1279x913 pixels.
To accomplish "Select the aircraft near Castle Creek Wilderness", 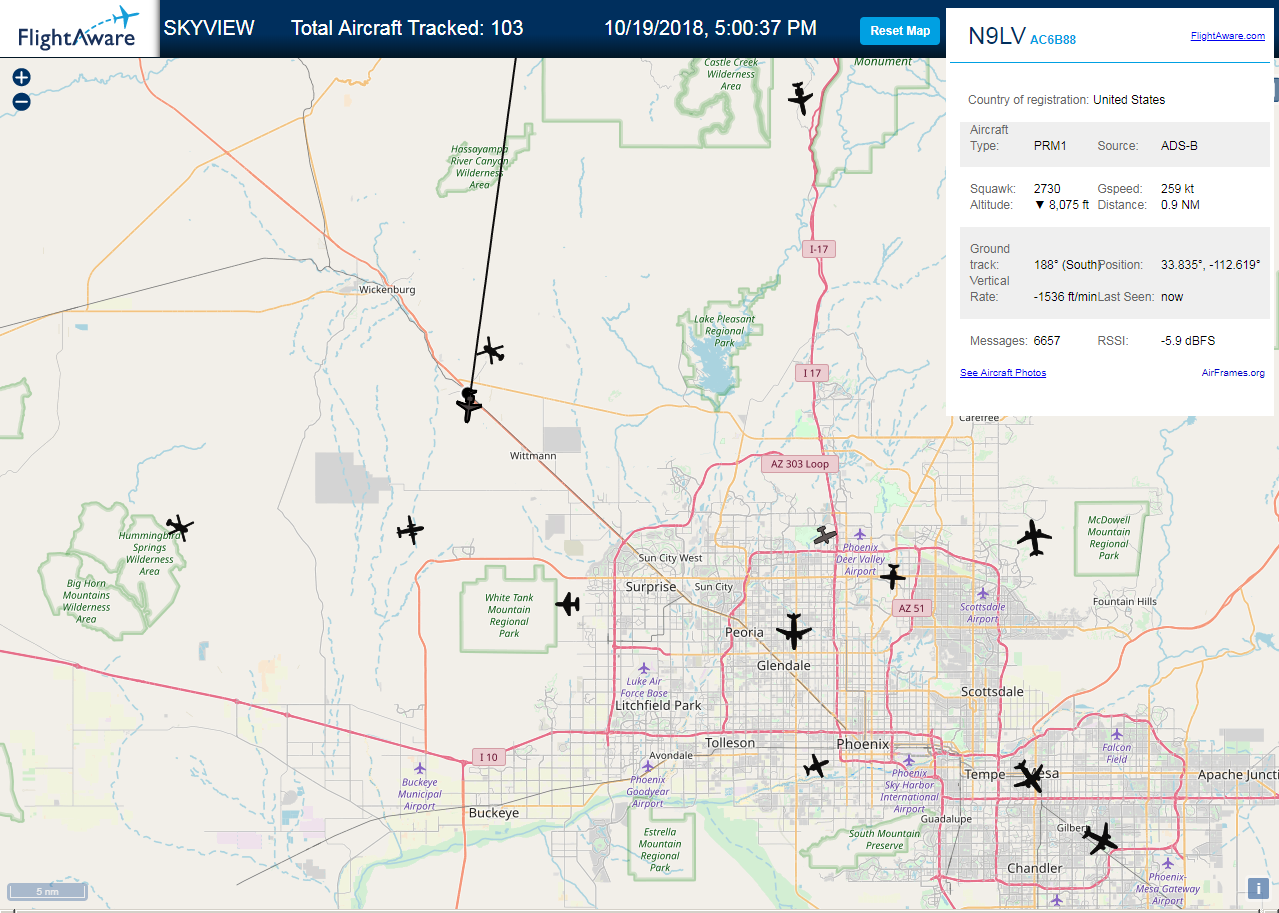I will 800,98.
